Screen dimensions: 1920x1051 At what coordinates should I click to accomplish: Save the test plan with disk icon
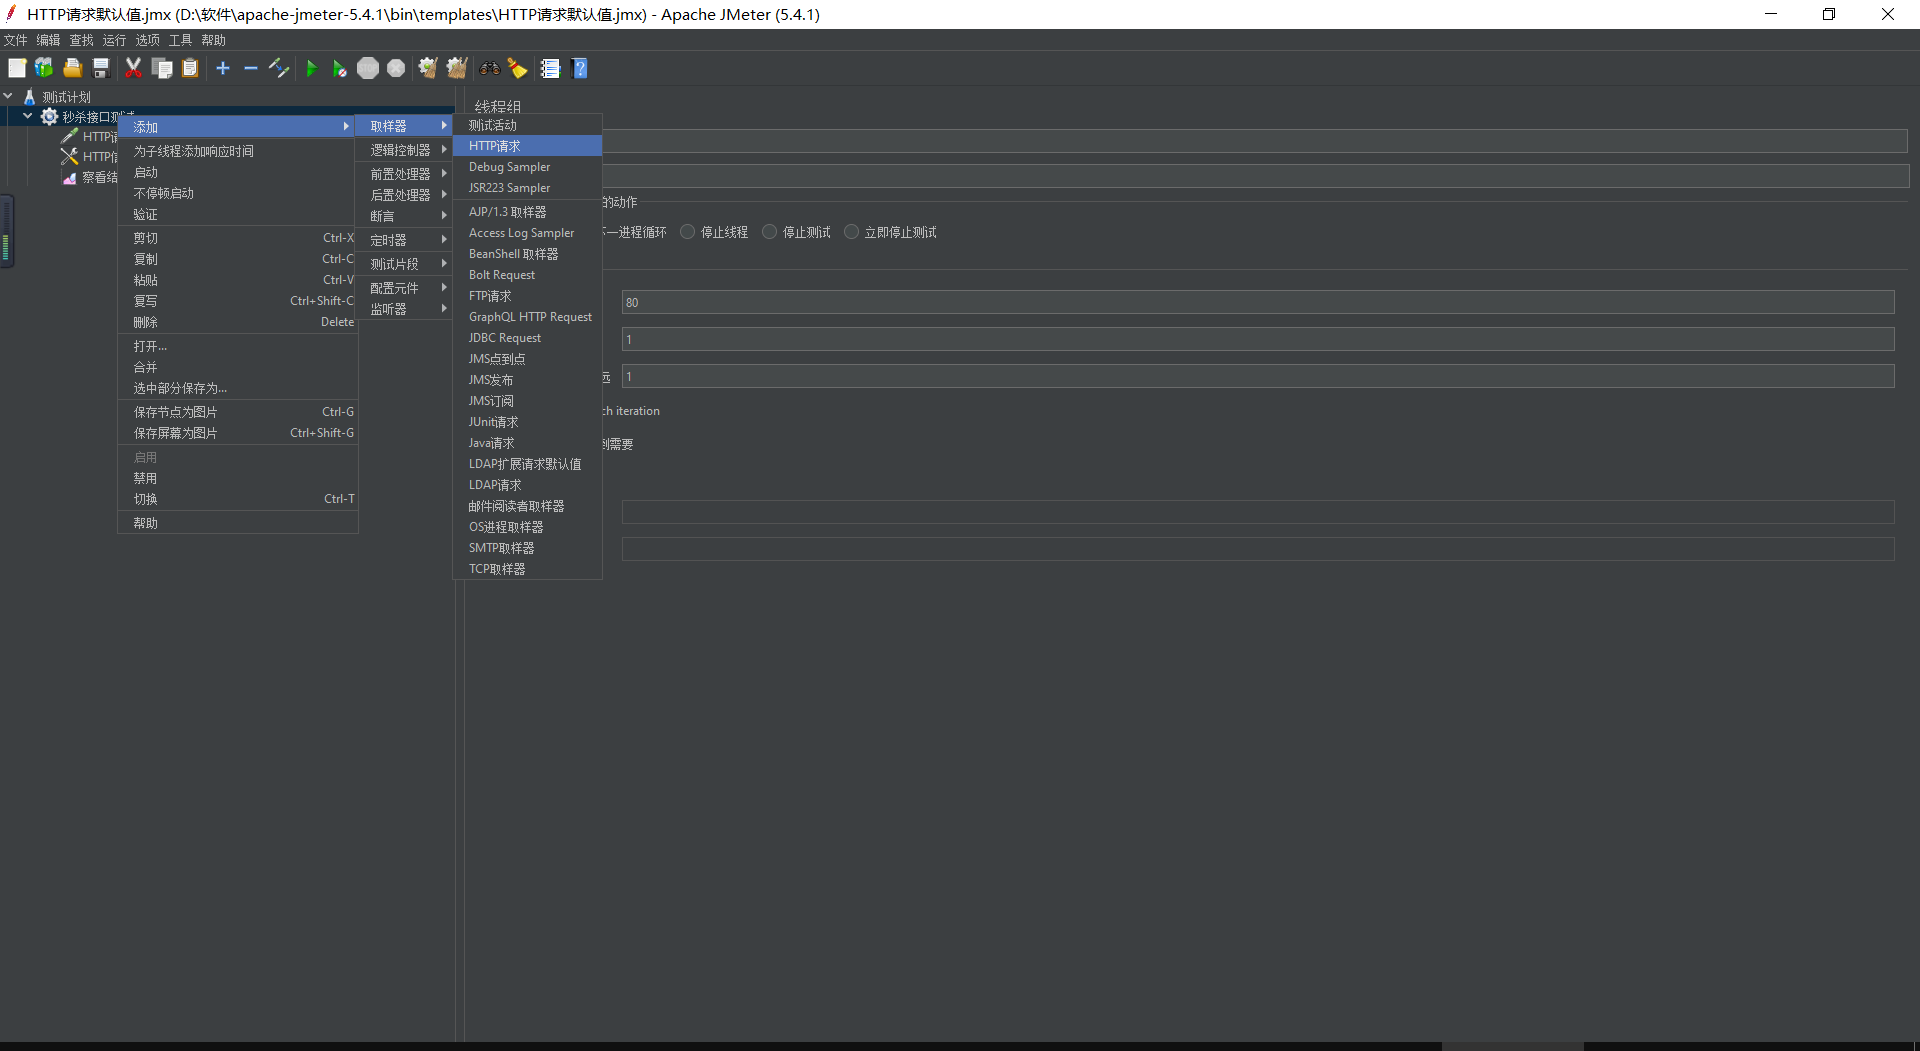[100, 68]
